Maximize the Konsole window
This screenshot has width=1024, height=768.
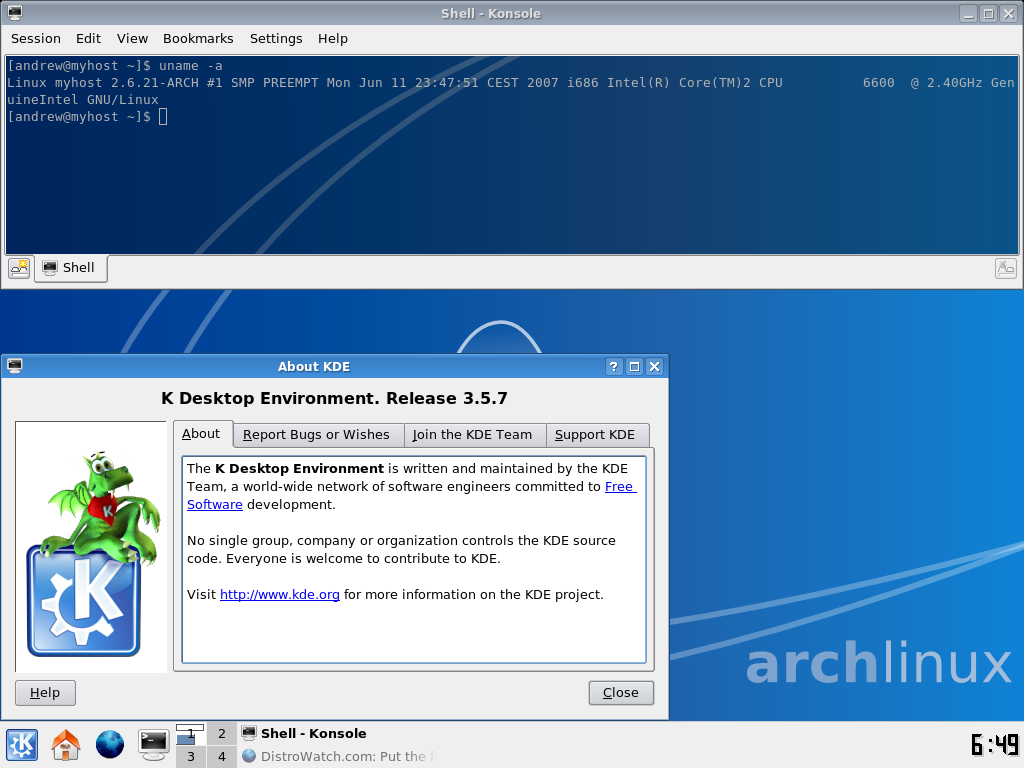point(989,13)
